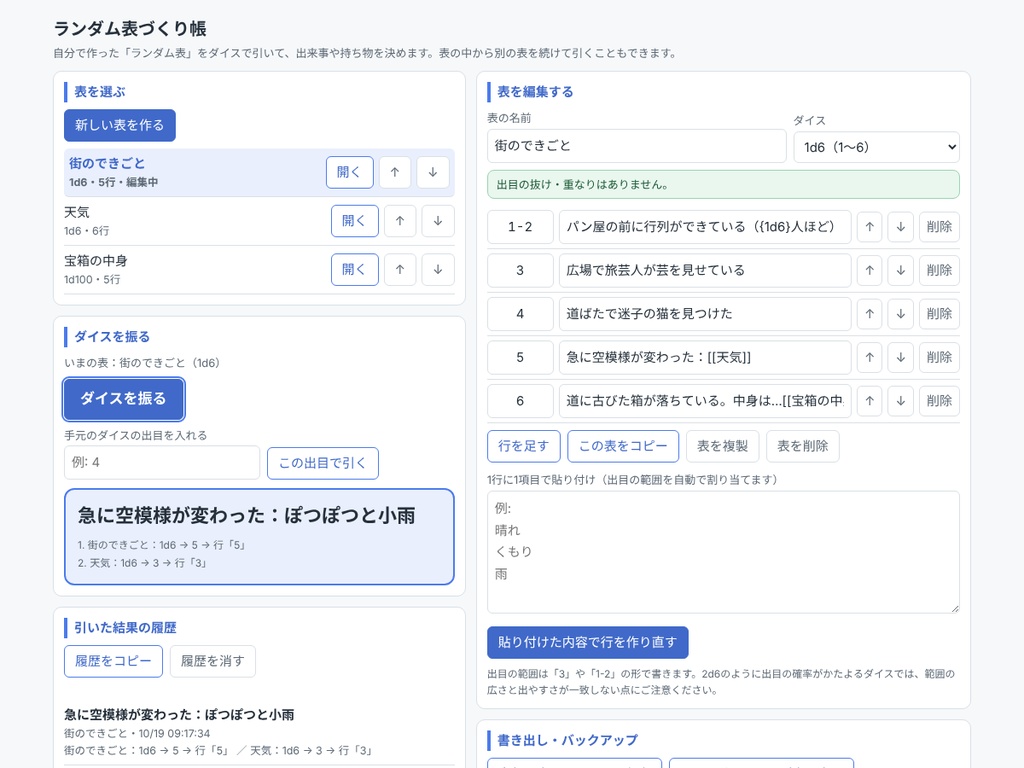Viewport: 1024px width, 768px height.
Task: Open the 天気 table with 開く
Action: [355, 221]
